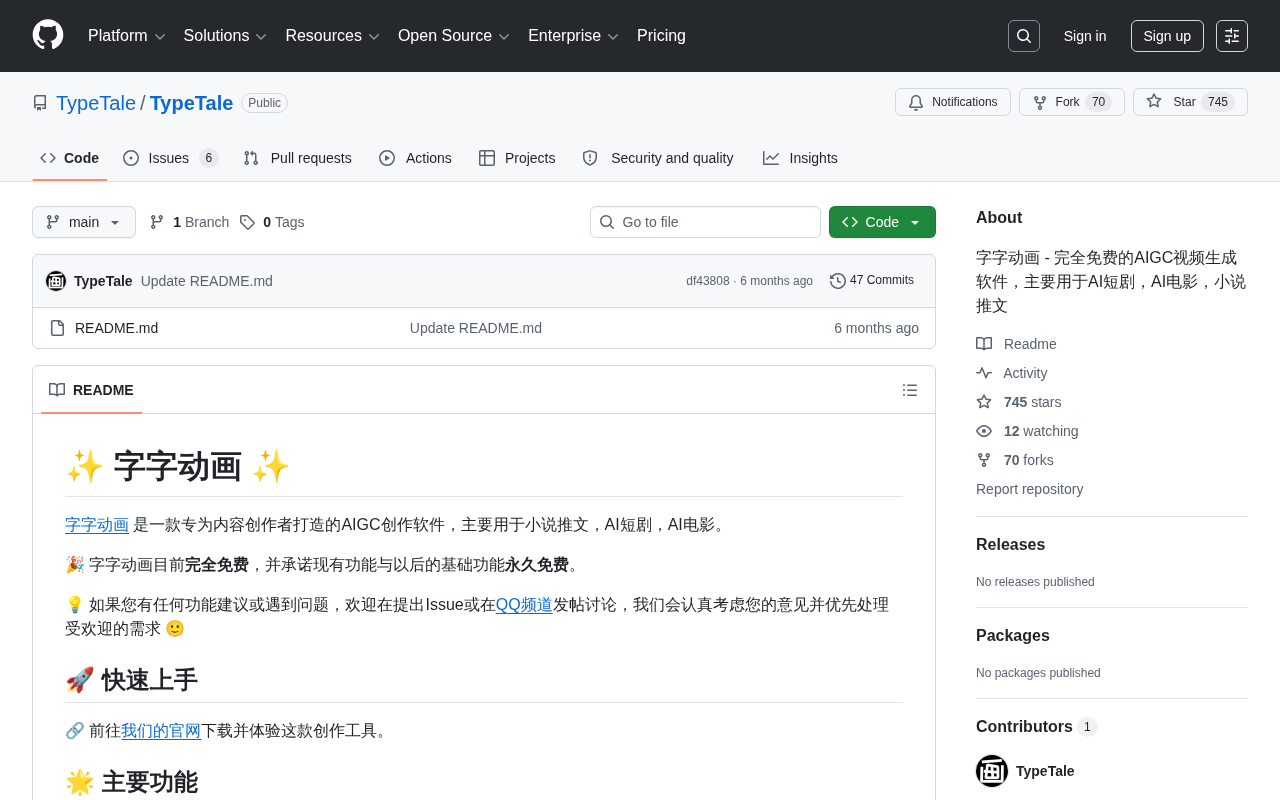This screenshot has height=800, width=1280.
Task: Open the Packages section heading
Action: (1013, 636)
